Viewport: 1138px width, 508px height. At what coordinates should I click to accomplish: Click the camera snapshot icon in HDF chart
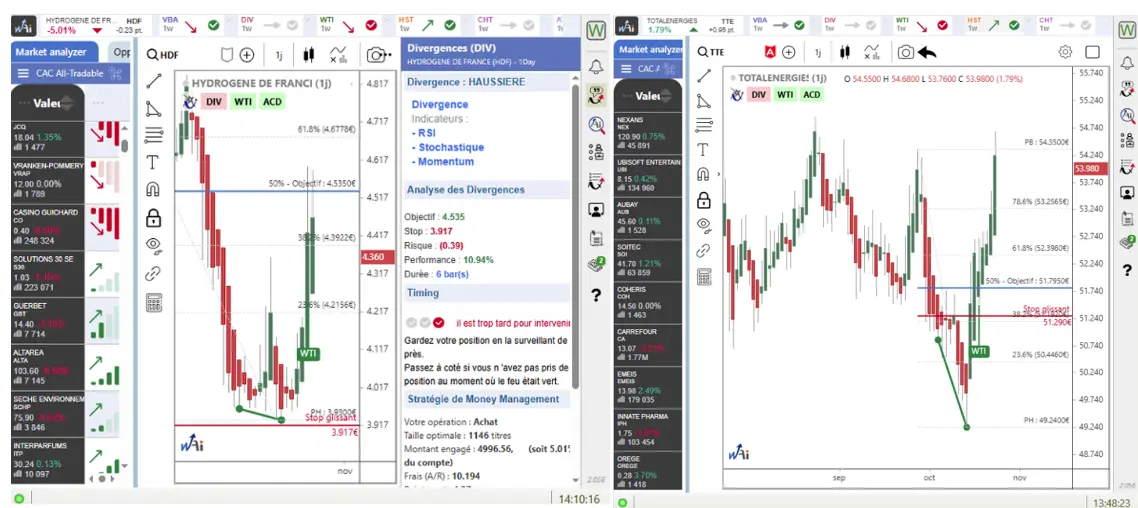377,54
